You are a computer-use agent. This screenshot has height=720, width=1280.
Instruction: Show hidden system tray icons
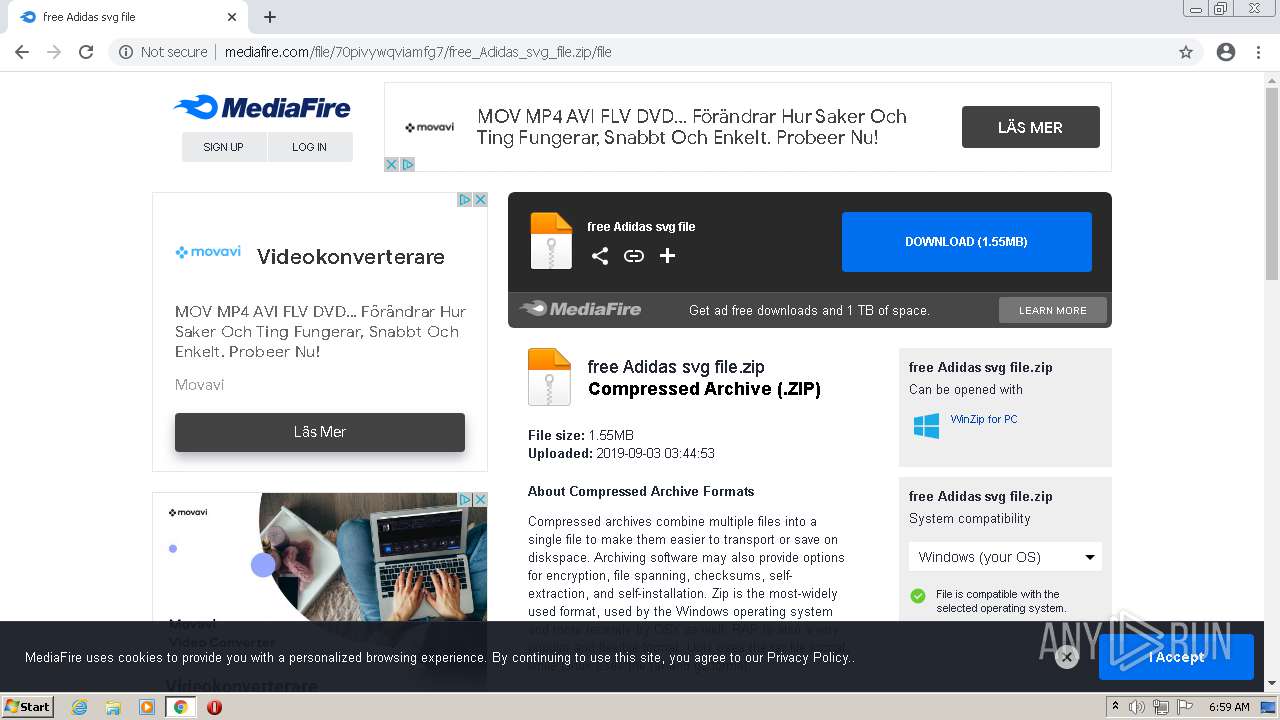[1115, 707]
